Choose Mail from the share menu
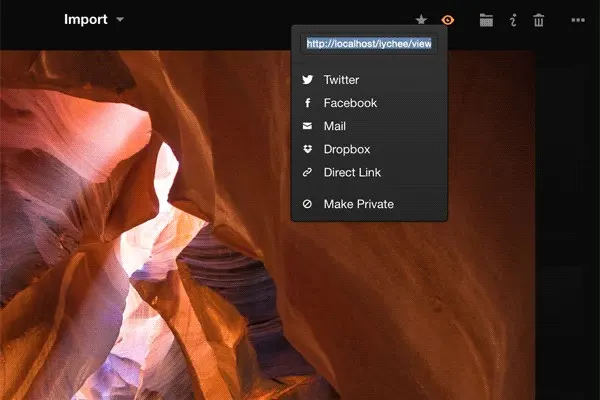 tap(335, 126)
